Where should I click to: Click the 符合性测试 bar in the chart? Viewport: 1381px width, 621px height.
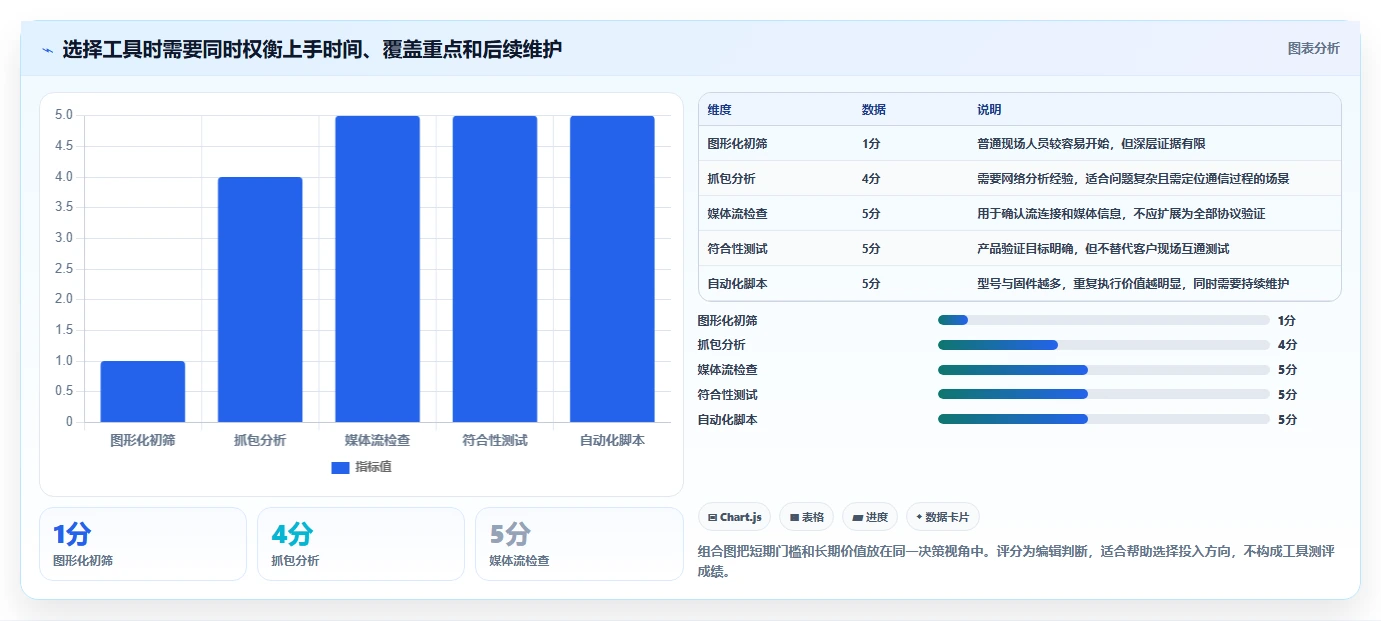[495, 269]
